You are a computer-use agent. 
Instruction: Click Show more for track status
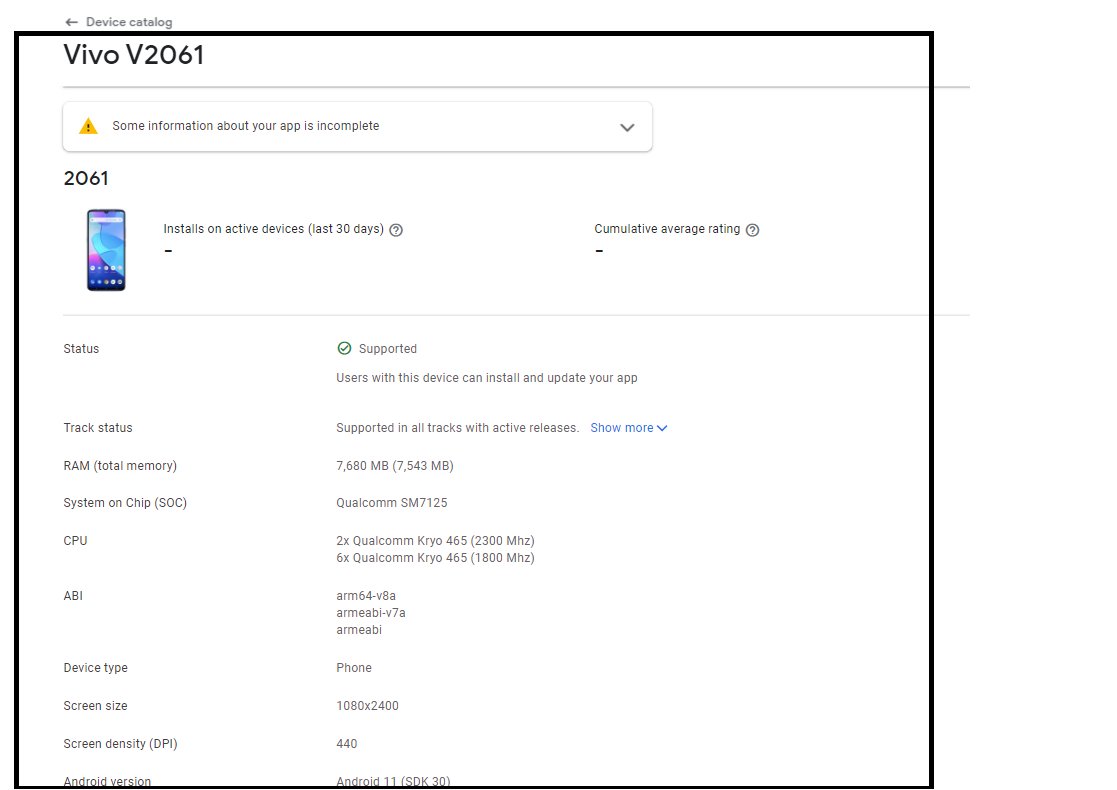tap(621, 428)
